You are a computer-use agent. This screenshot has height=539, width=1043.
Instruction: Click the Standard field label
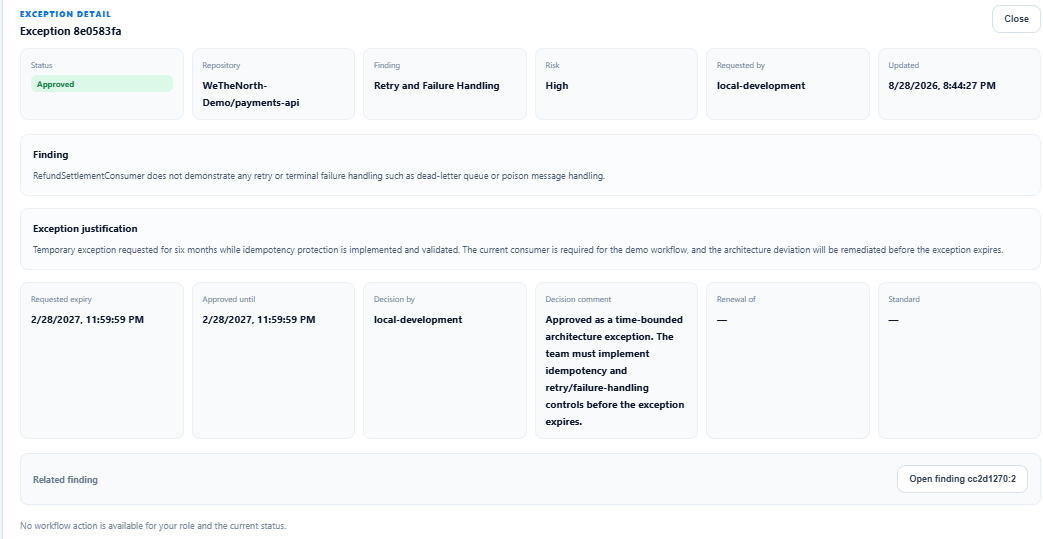click(904, 299)
